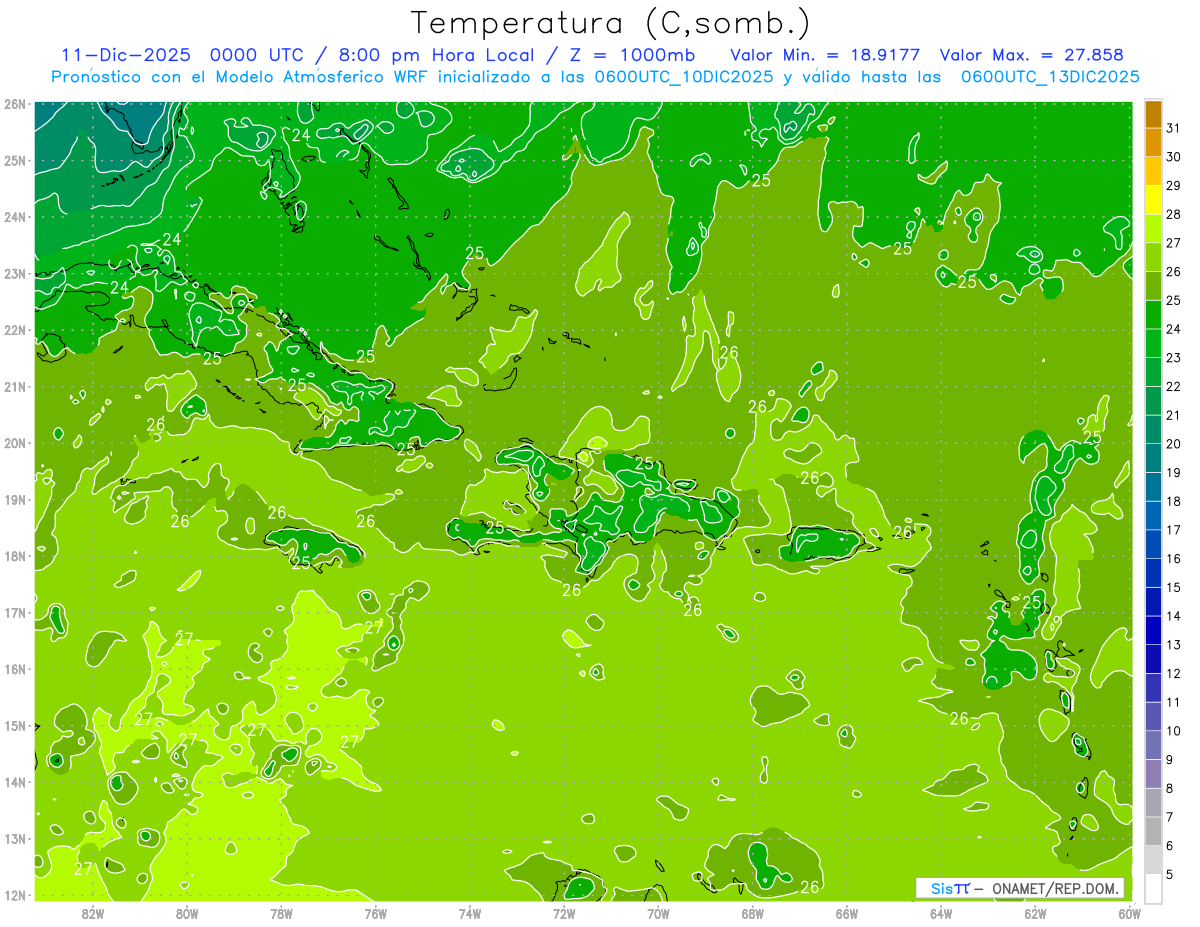The height and width of the screenshot is (927, 1200).
Task: Click the legend value "28"
Action: pyautogui.click(x=1173, y=214)
